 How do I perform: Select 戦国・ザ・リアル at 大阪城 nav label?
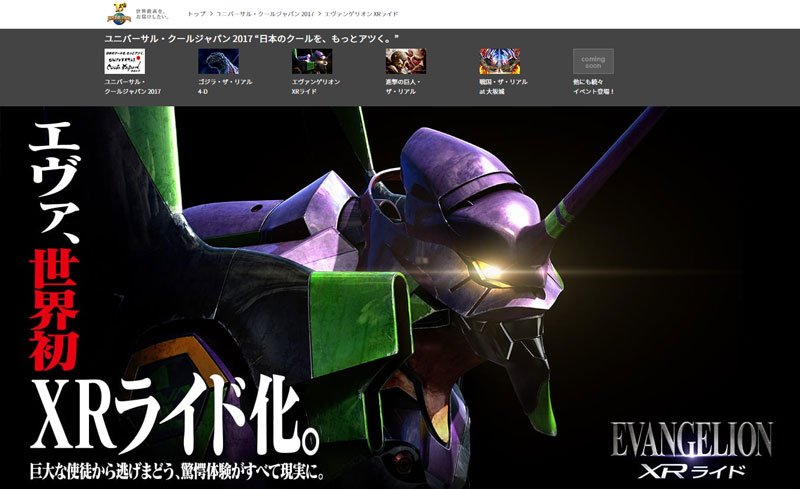503,87
